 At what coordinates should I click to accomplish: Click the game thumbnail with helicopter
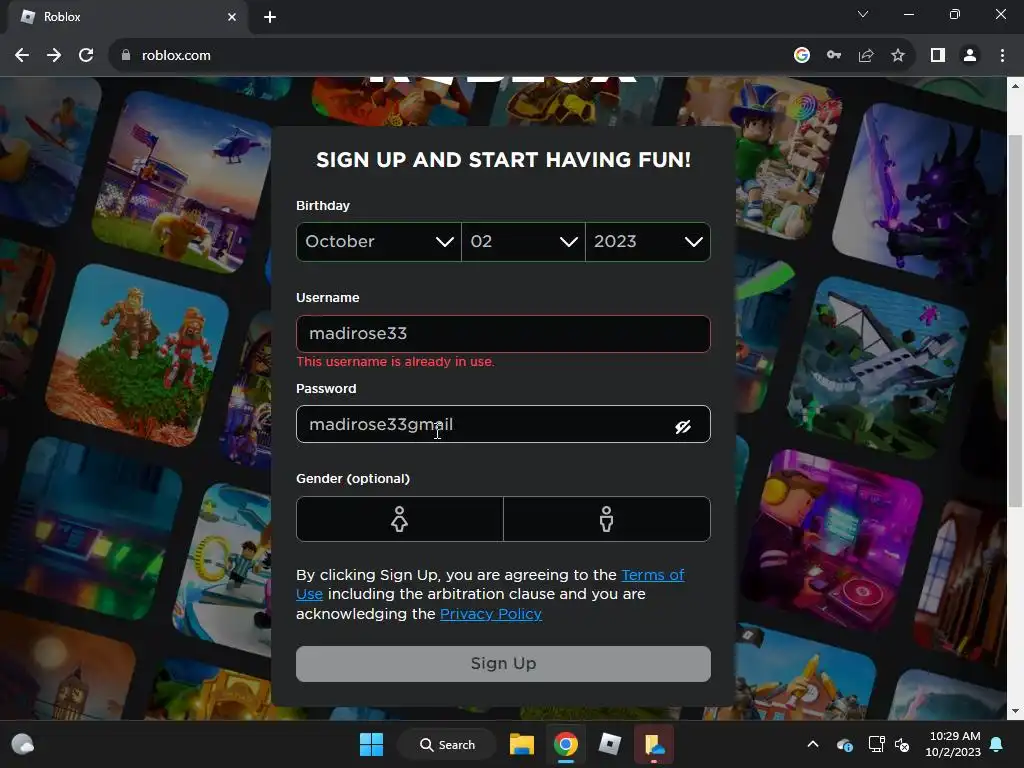point(183,183)
